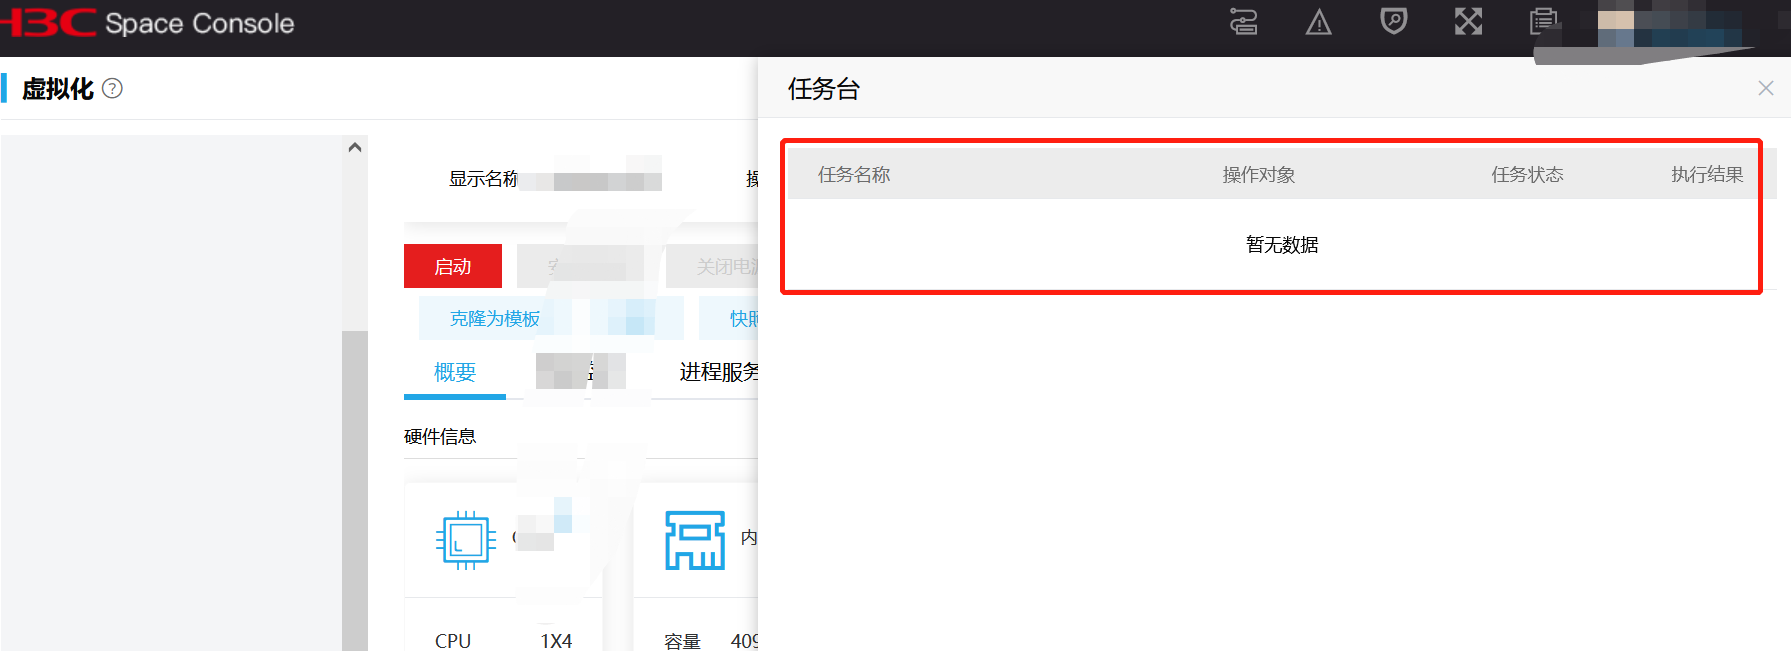Viewport: 1791px width, 651px height.
Task: Toggle fullscreen with the expand arrows icon
Action: pos(1468,21)
